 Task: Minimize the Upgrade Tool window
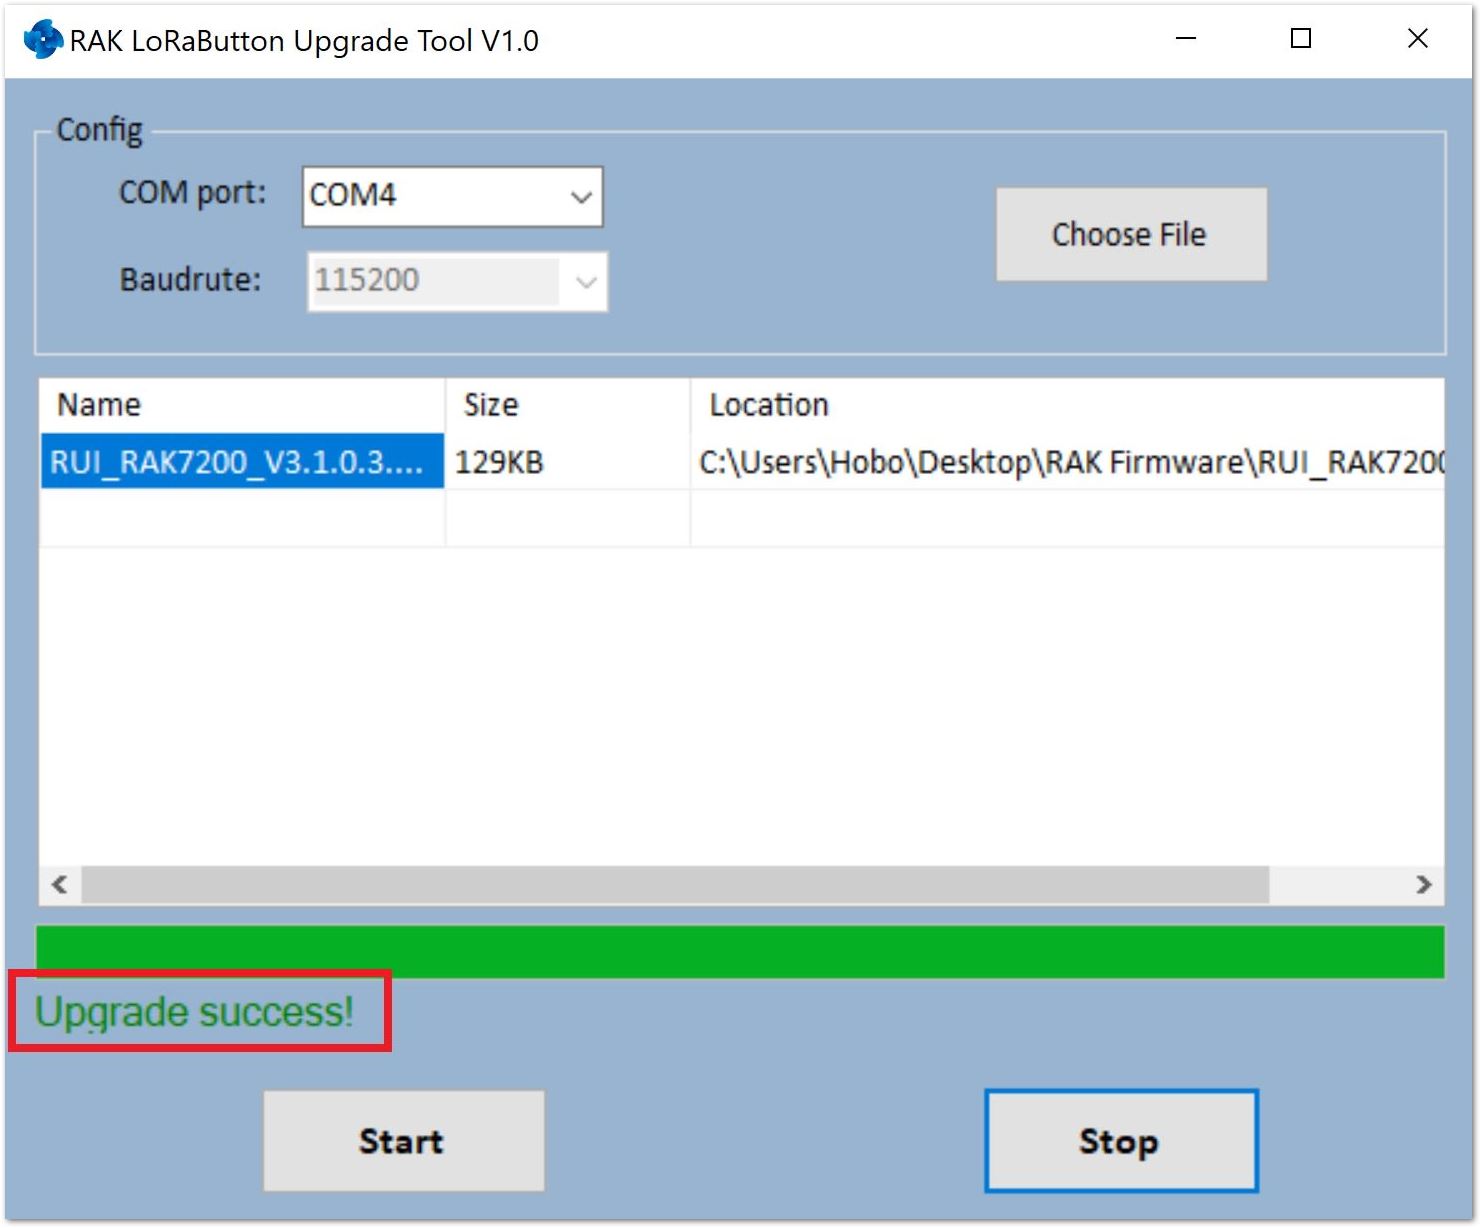pyautogui.click(x=1186, y=39)
